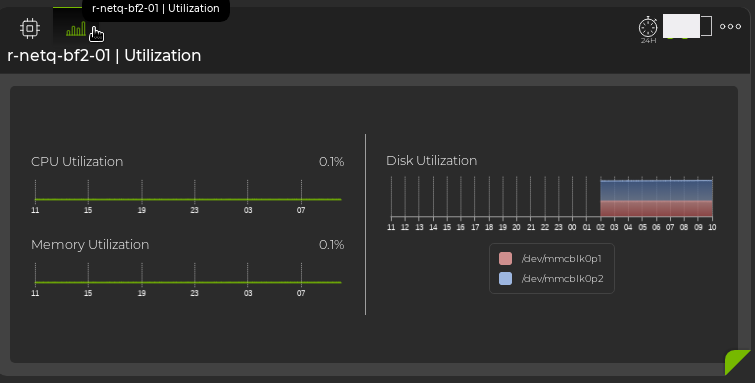Click red /dev/mmcblk0p1 legend swatch

(505, 259)
